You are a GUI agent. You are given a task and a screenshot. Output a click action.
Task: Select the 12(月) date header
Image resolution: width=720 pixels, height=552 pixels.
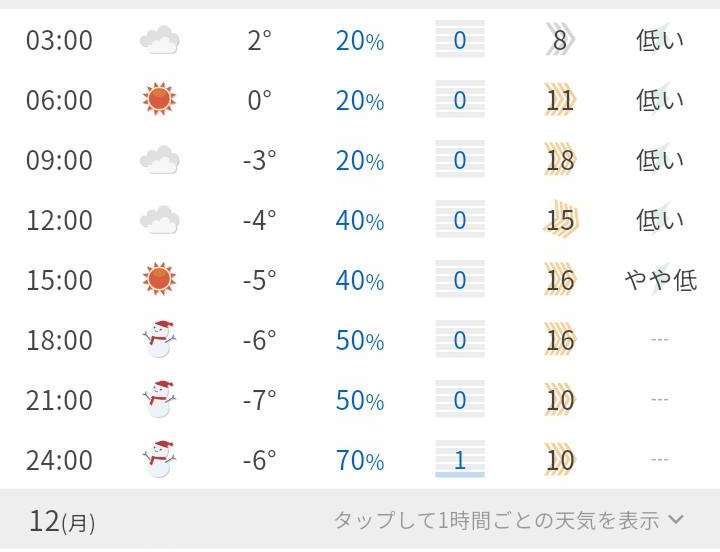pos(62,521)
